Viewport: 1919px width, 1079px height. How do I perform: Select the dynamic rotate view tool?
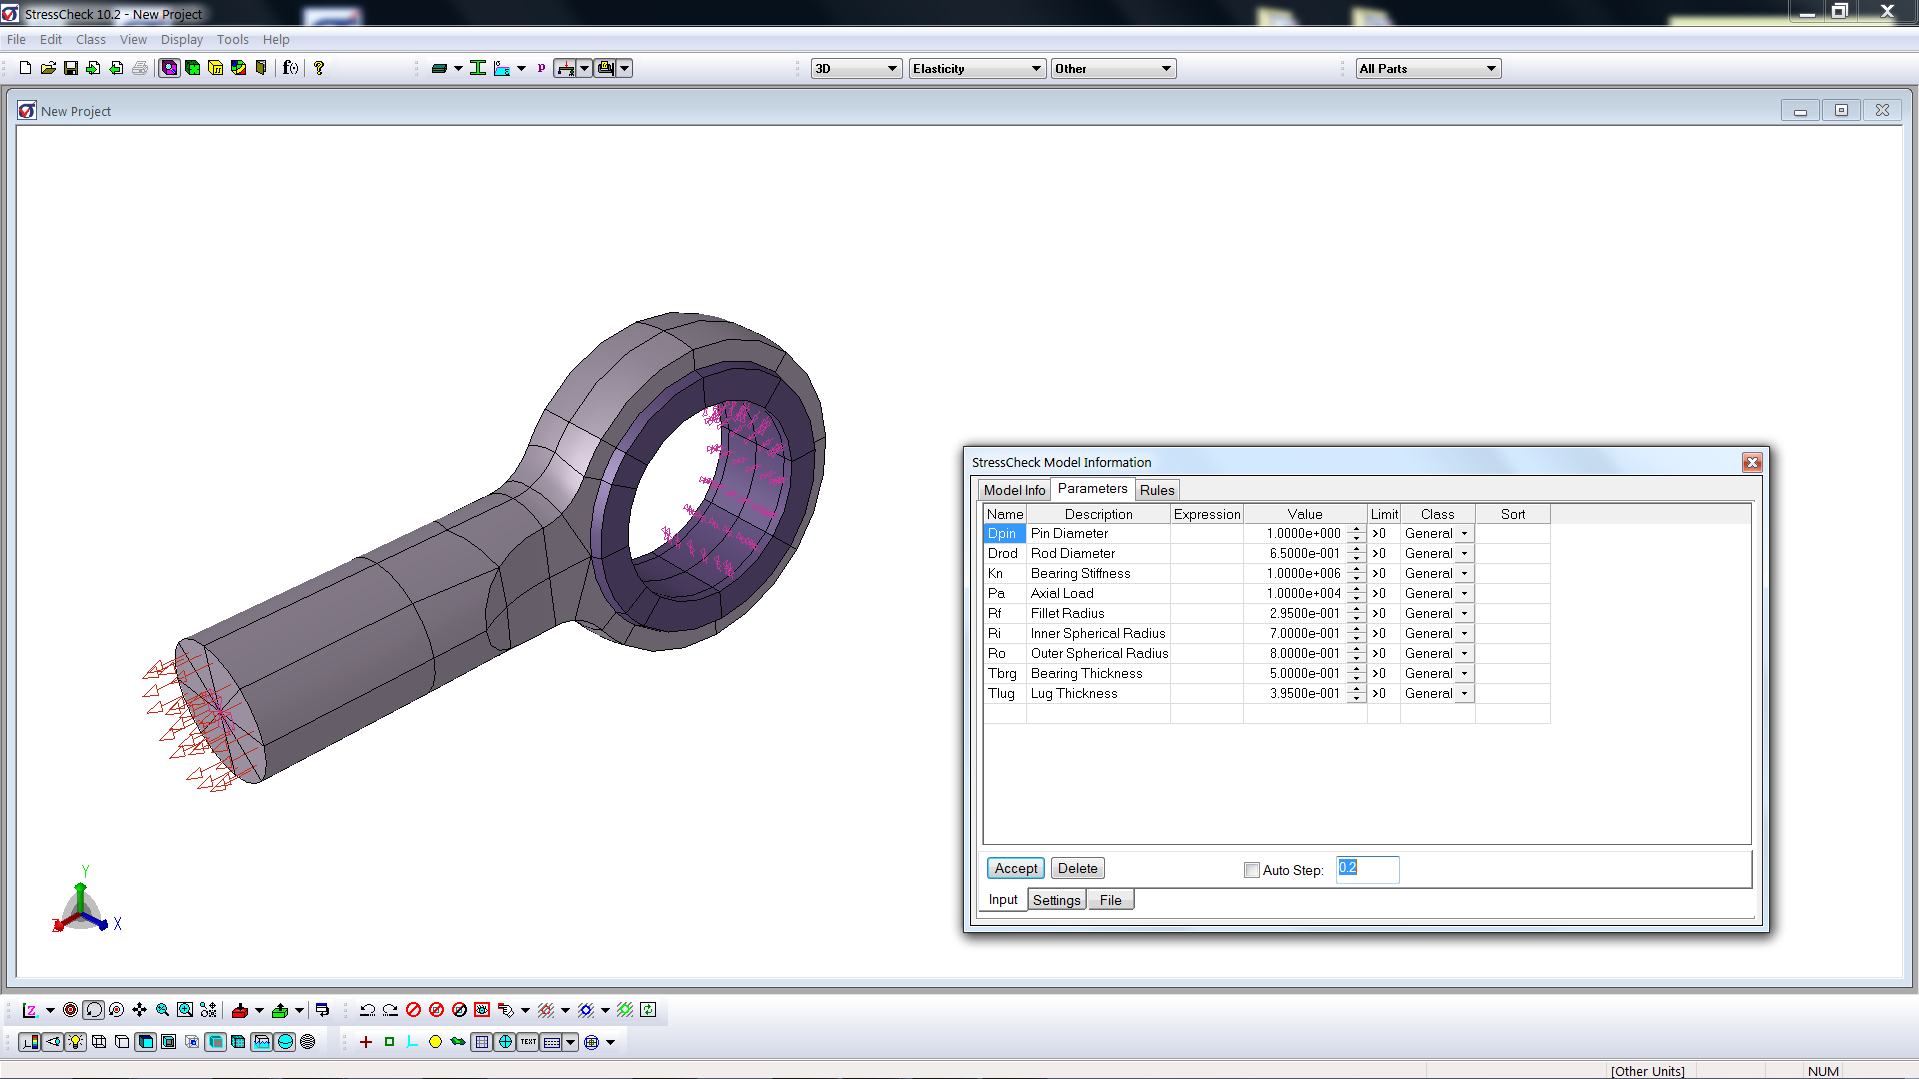pyautogui.click(x=92, y=1011)
